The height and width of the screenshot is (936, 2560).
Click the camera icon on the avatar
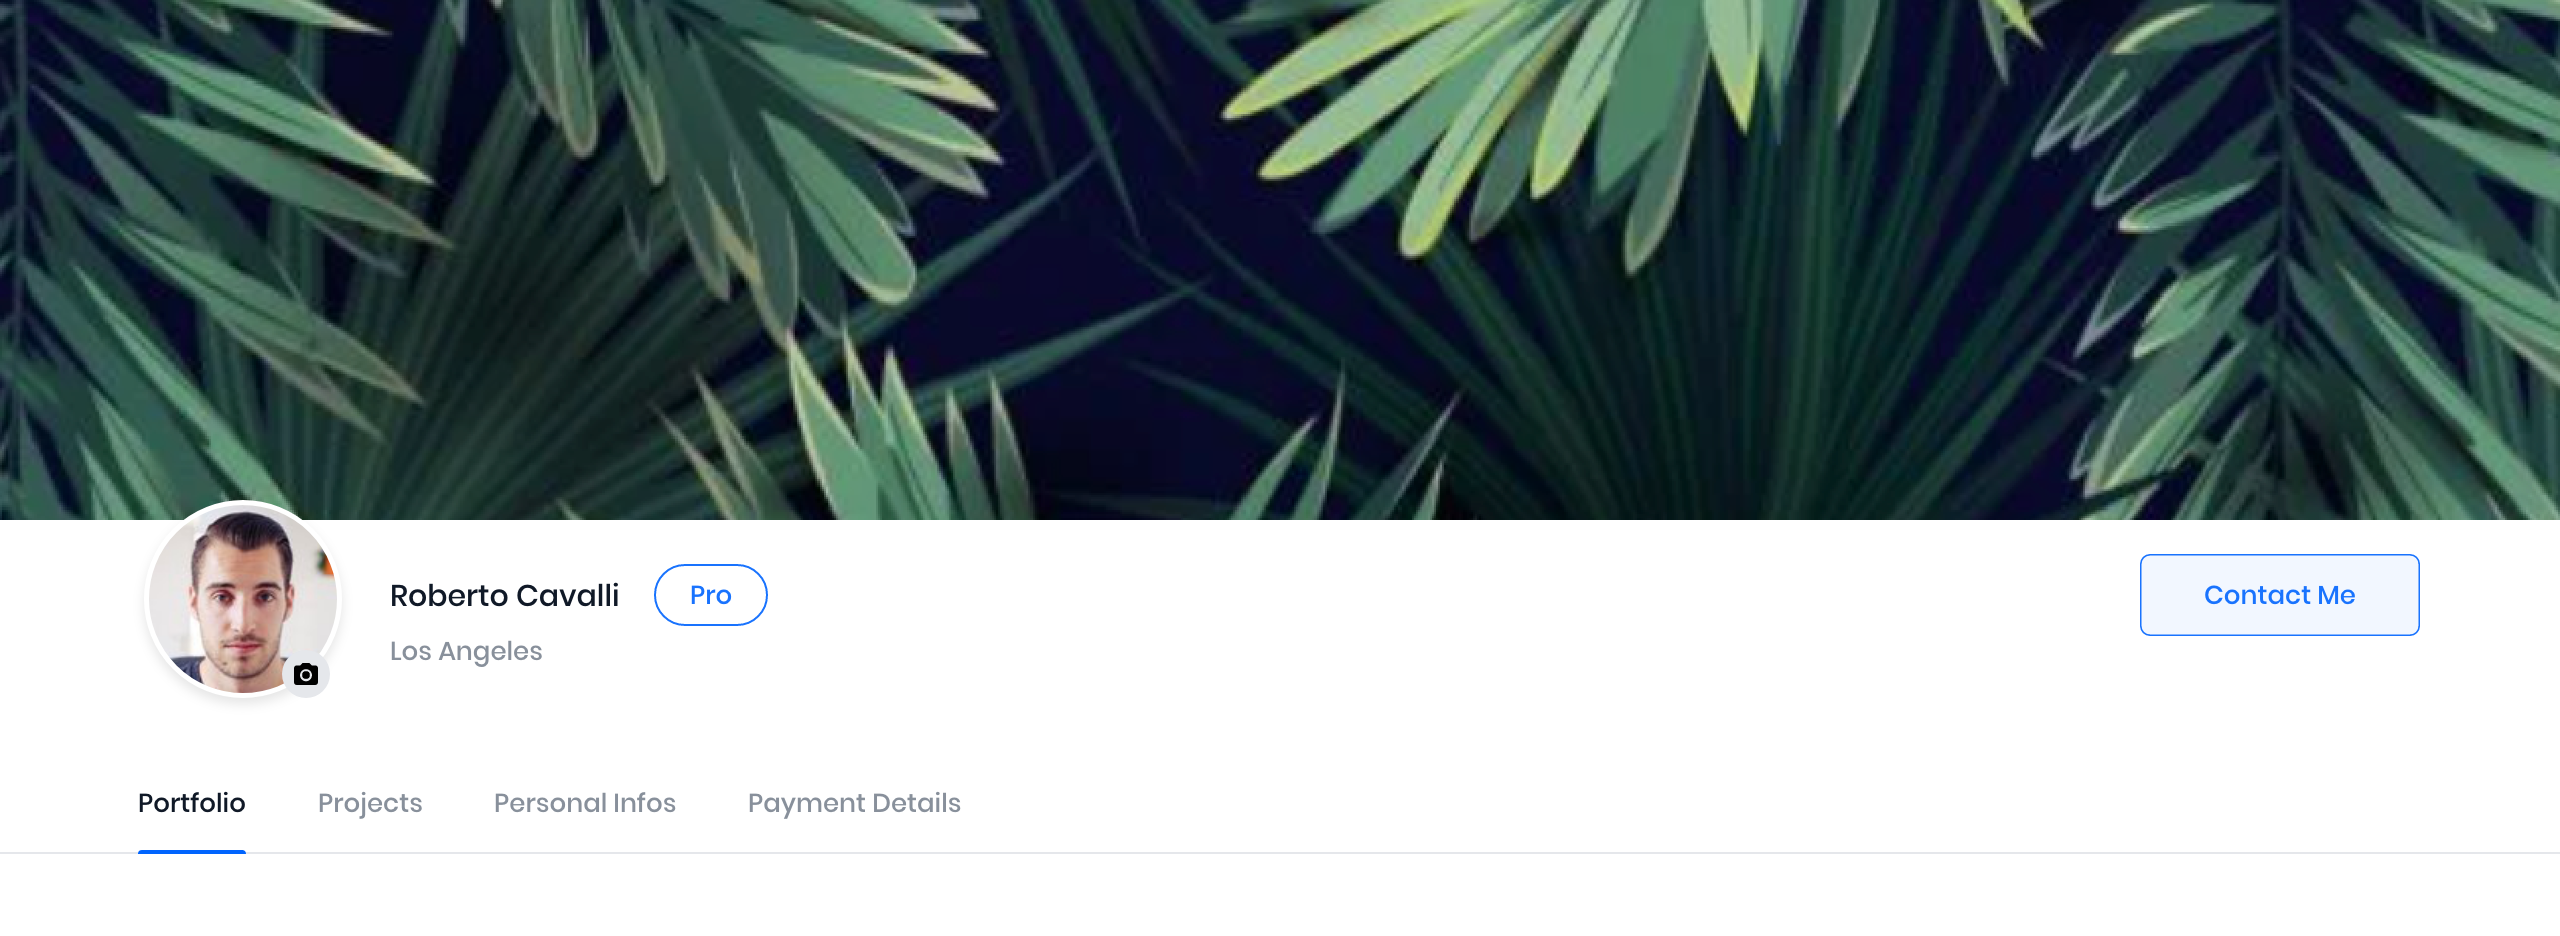pyautogui.click(x=306, y=675)
